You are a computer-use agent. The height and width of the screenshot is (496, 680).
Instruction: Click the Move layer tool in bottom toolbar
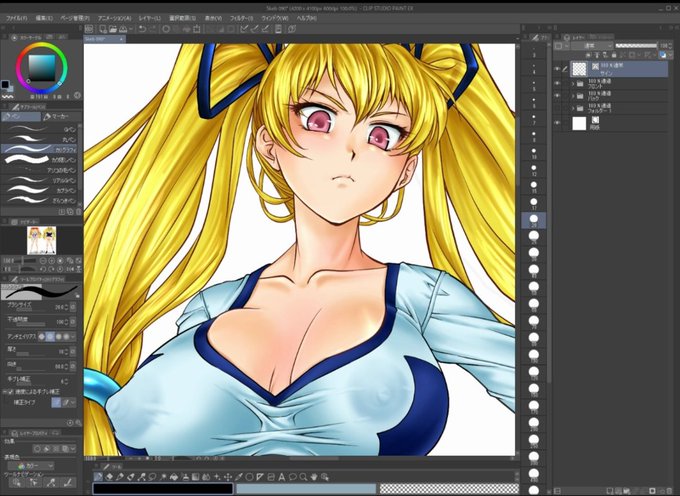point(228,477)
